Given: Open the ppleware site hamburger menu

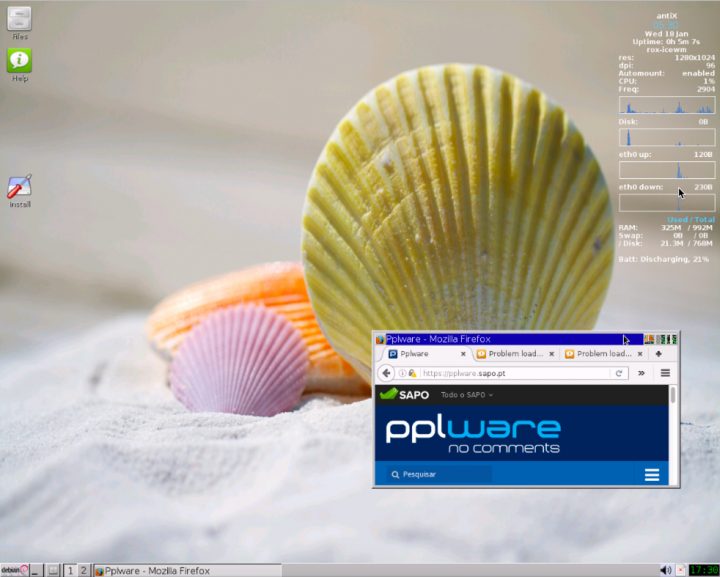Looking at the screenshot, I should 652,475.
